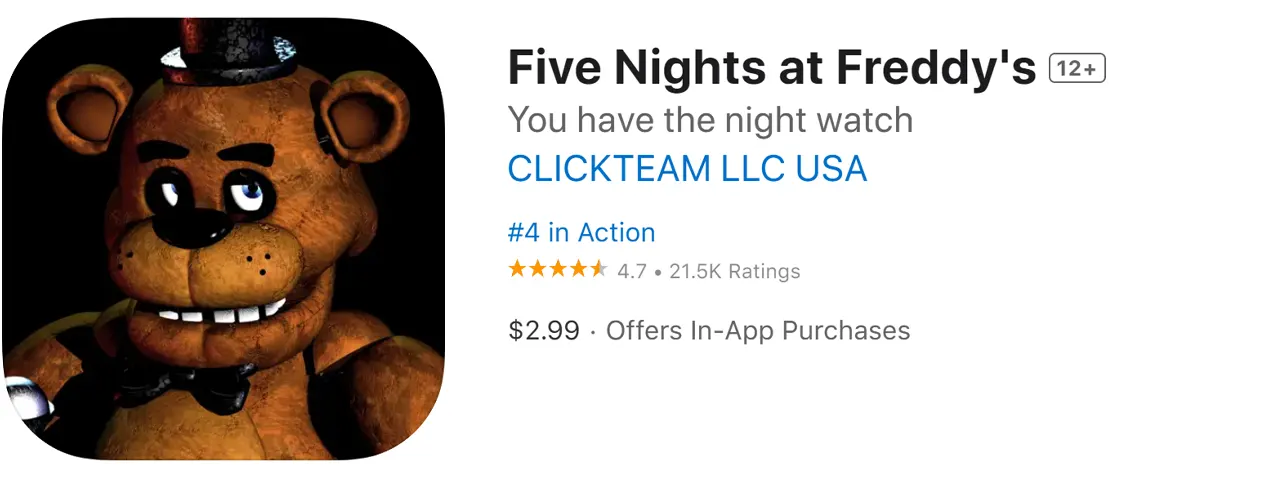
Task: Open the CLICKTEAM LLC USA developer page
Action: 687,169
